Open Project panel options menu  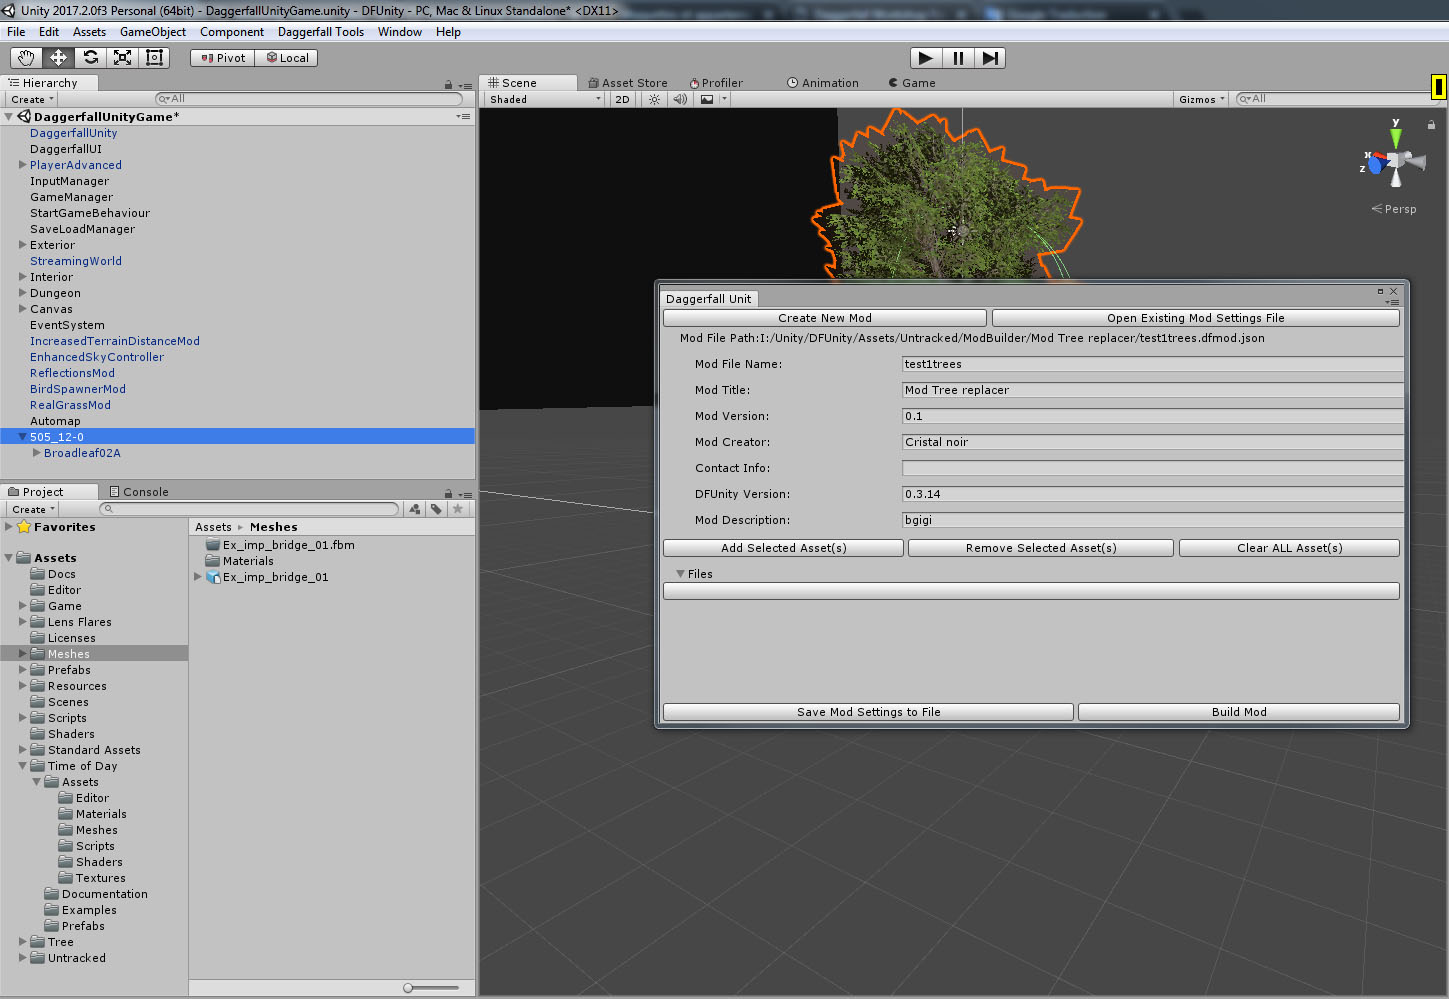click(x=465, y=494)
